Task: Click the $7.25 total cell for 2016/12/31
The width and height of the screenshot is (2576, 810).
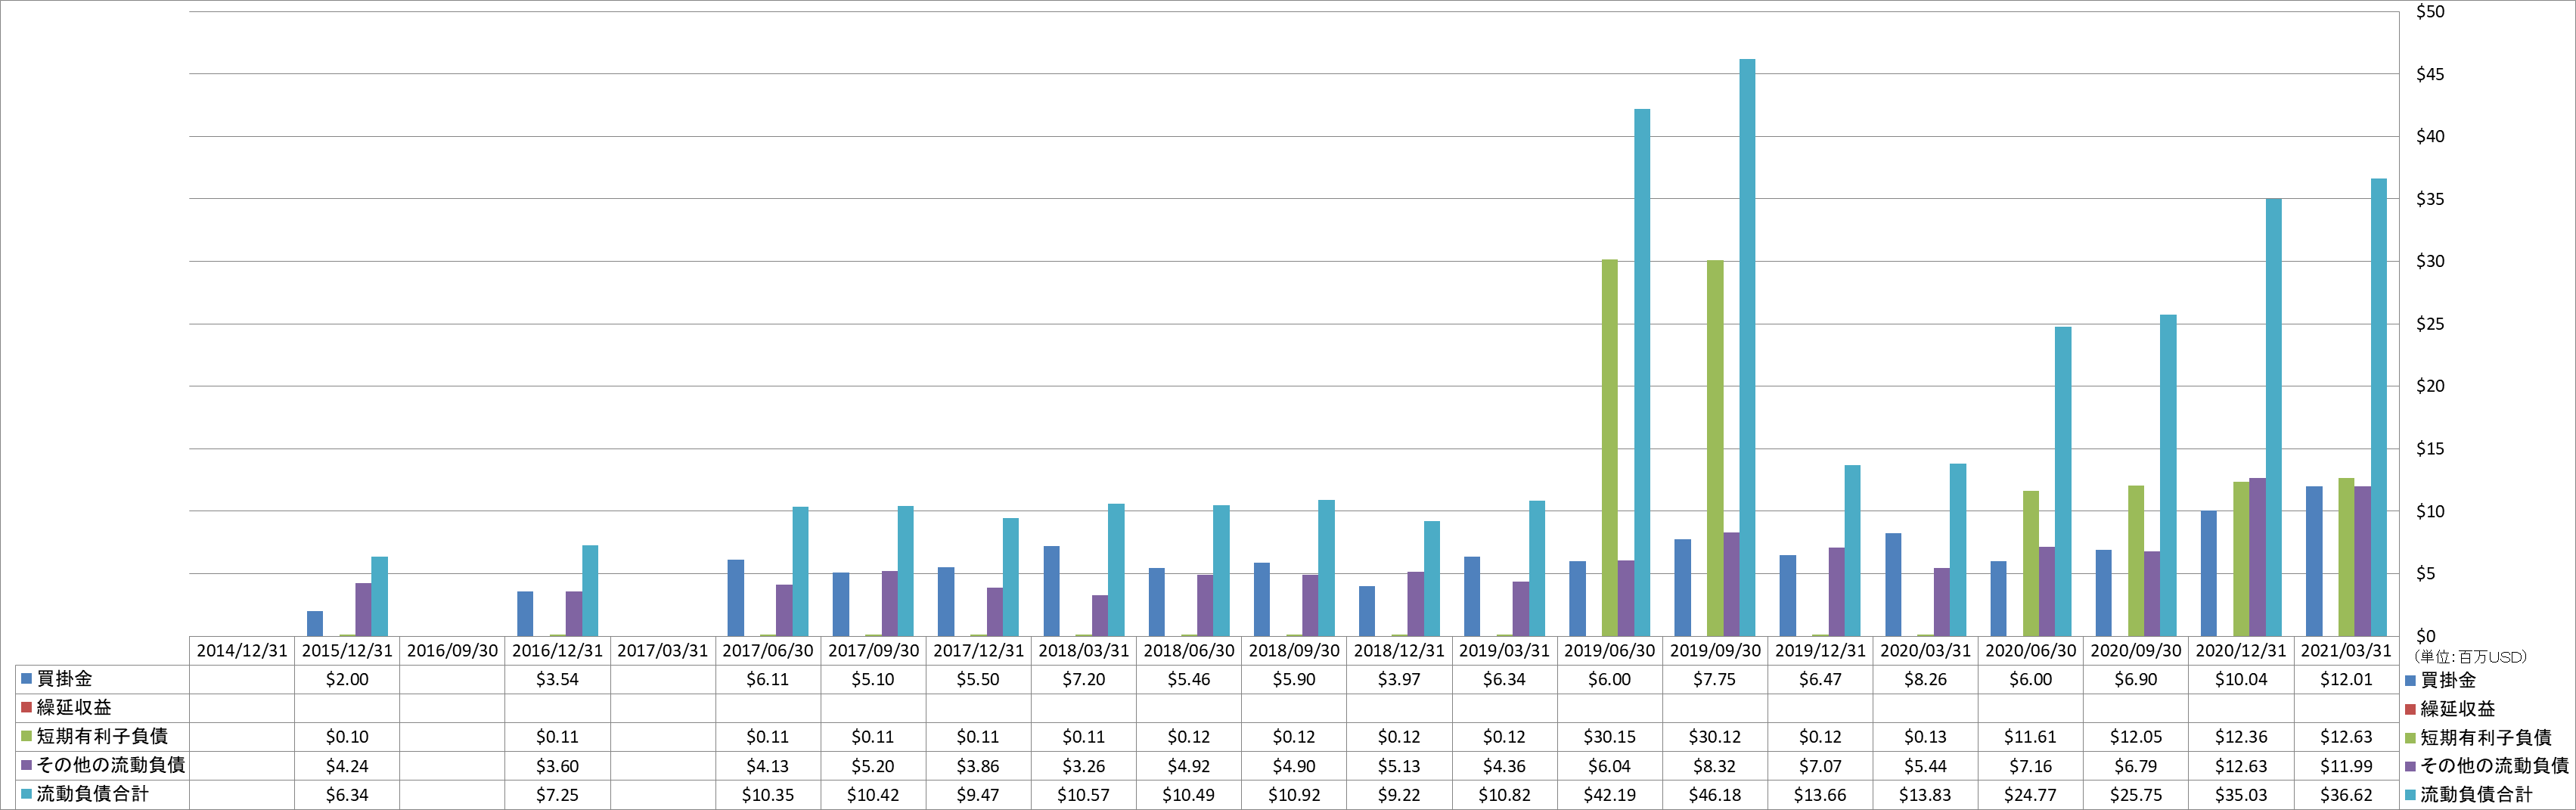Action: pyautogui.click(x=557, y=795)
